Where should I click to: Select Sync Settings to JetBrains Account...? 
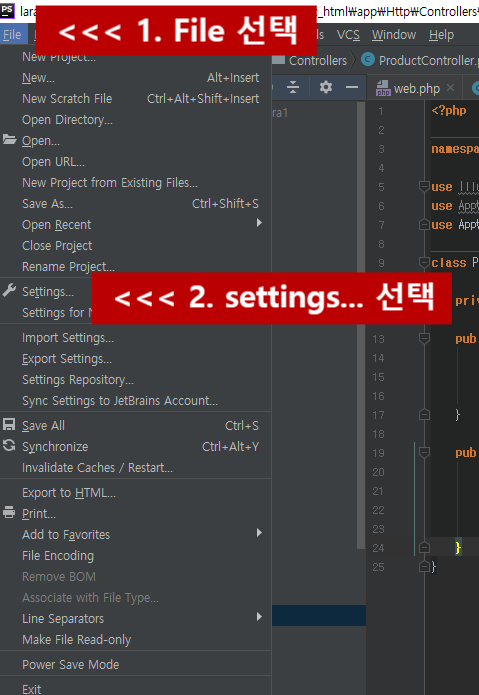click(x=136, y=401)
